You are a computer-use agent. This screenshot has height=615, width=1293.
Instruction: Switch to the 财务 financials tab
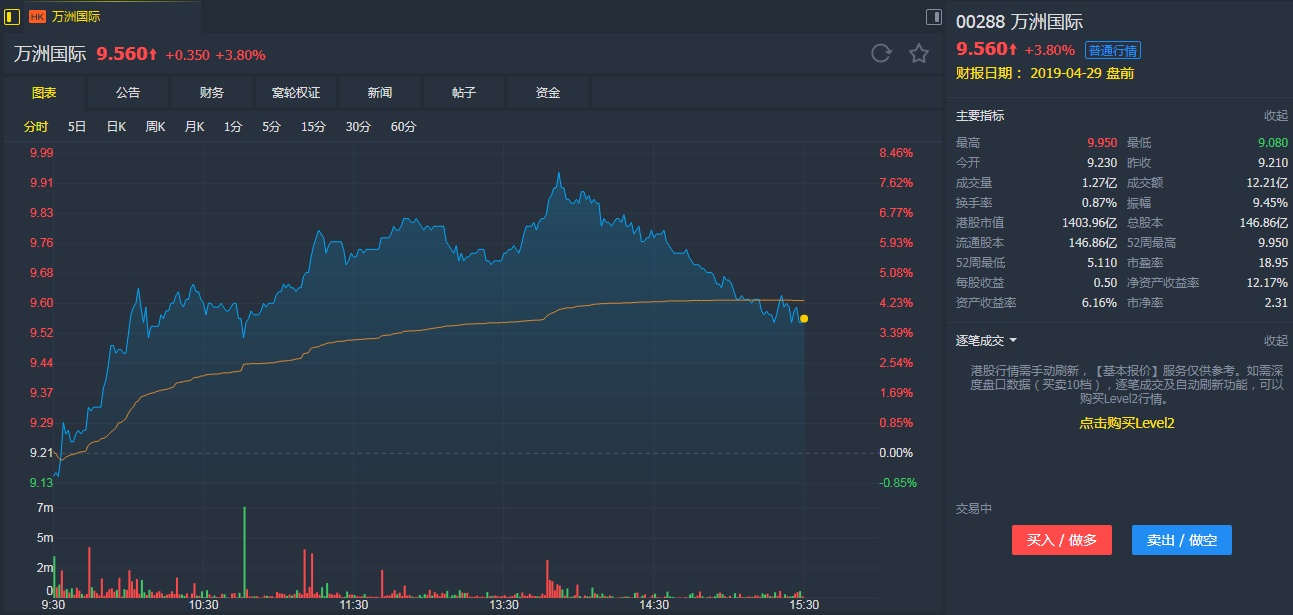[x=212, y=93]
